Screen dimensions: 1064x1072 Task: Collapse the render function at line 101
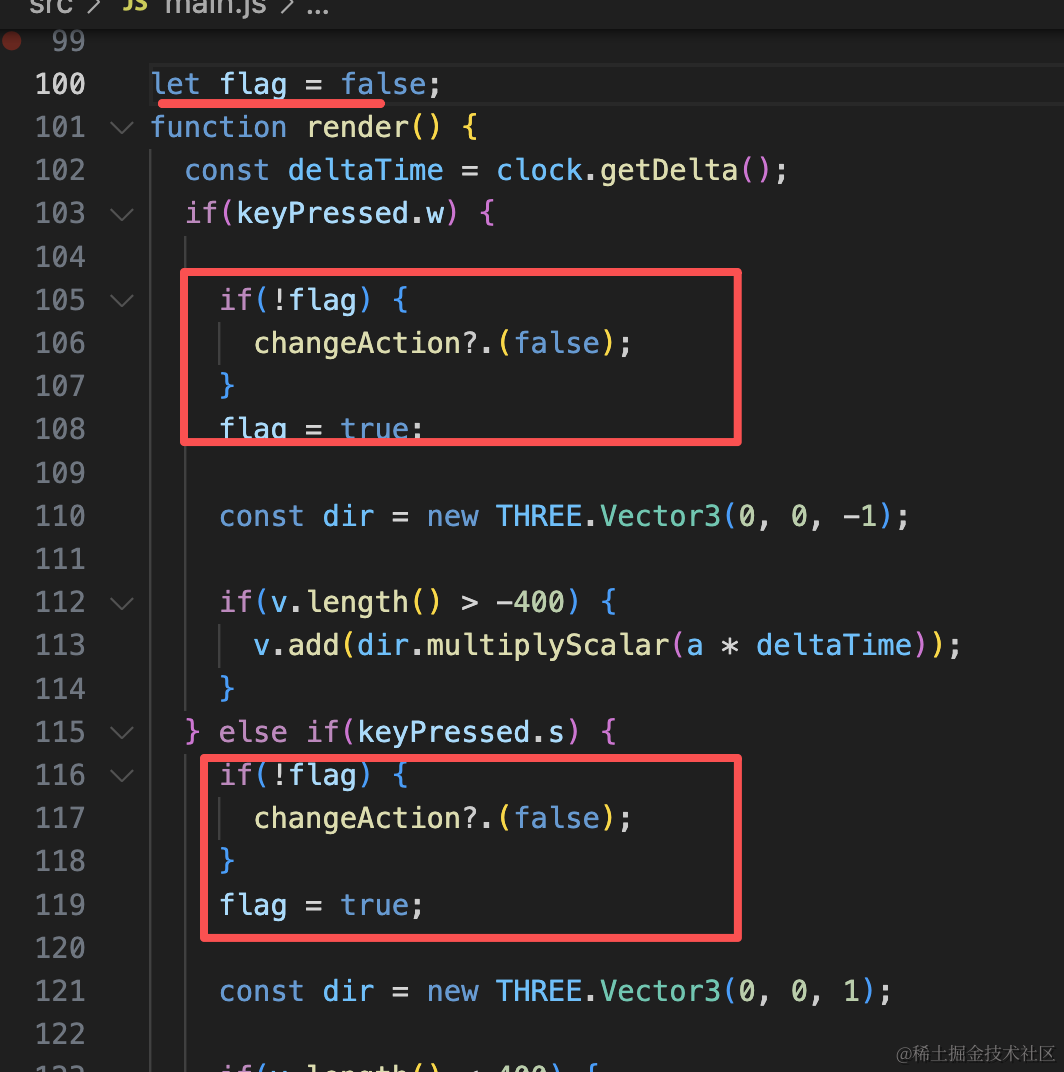point(122,128)
